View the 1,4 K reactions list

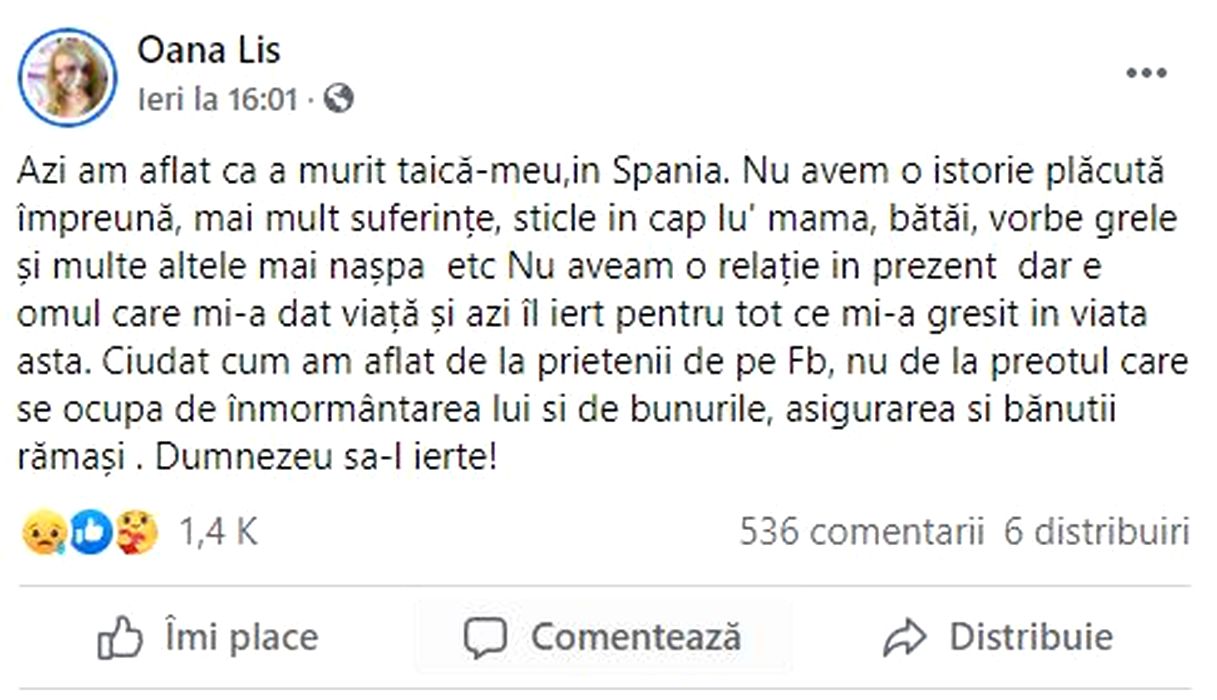point(218,532)
